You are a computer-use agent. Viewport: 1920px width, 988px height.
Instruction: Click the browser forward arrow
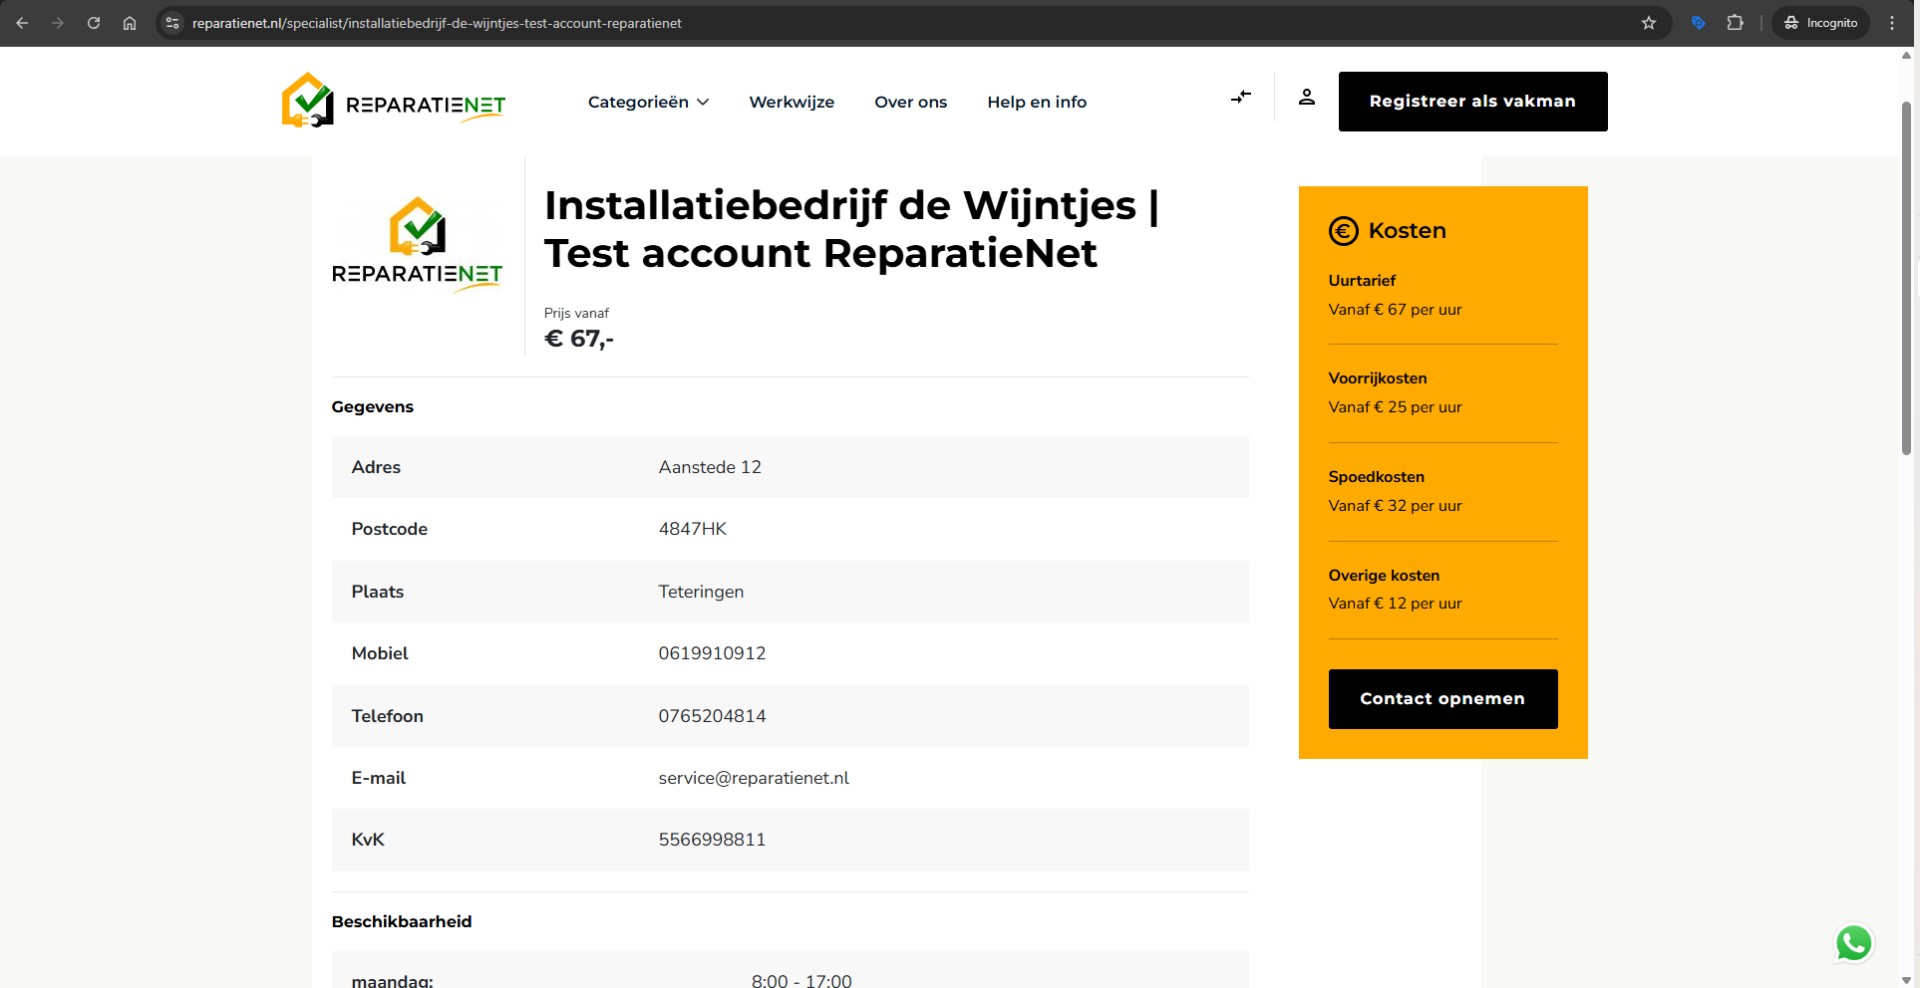coord(58,23)
